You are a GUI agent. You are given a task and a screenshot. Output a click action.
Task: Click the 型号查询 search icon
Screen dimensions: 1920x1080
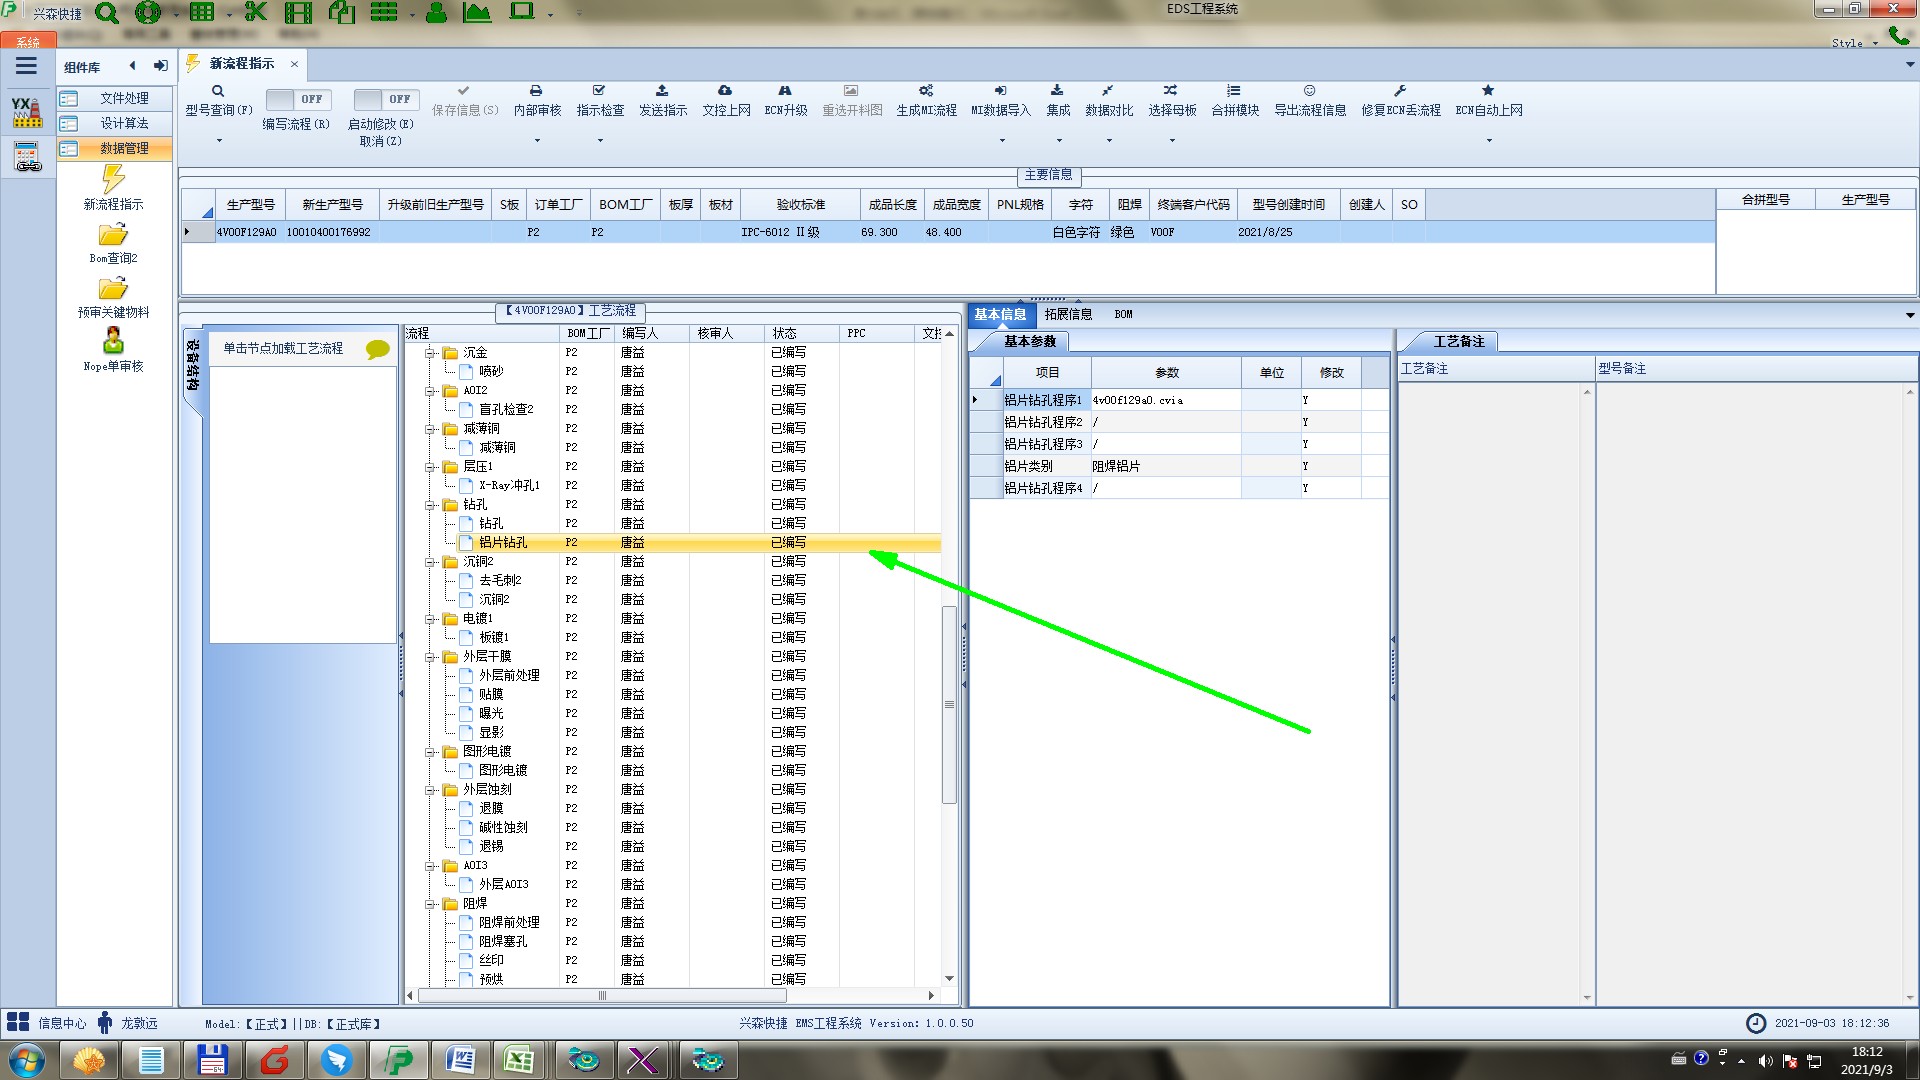coord(218,91)
